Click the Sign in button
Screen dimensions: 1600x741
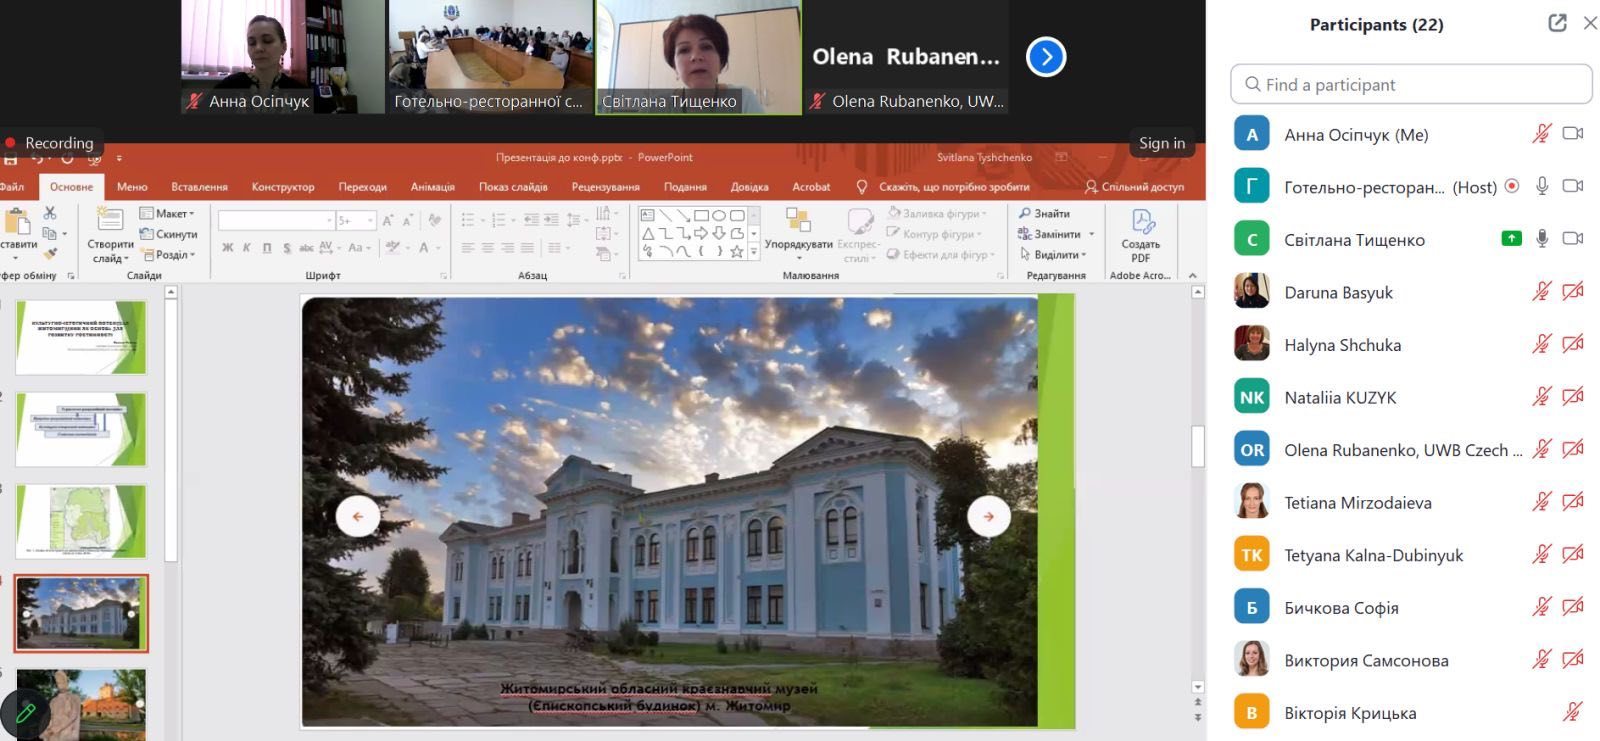[x=1162, y=143]
